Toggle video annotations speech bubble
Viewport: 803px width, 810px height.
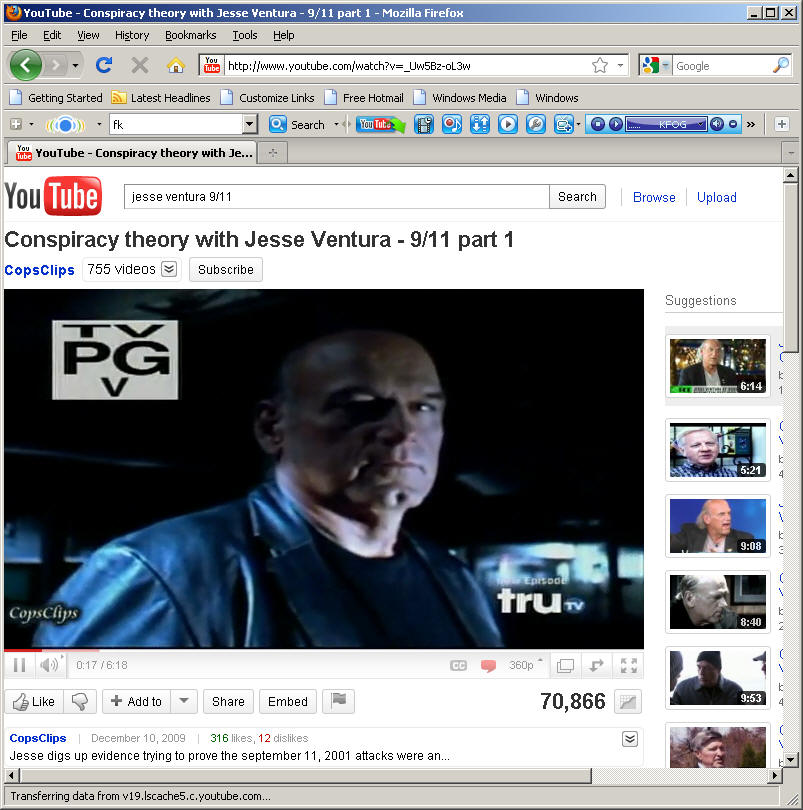tap(488, 665)
